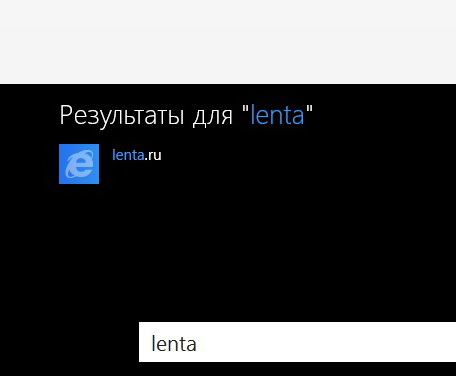Click the highlighted "lenta" part of lenta.ru

click(x=128, y=155)
